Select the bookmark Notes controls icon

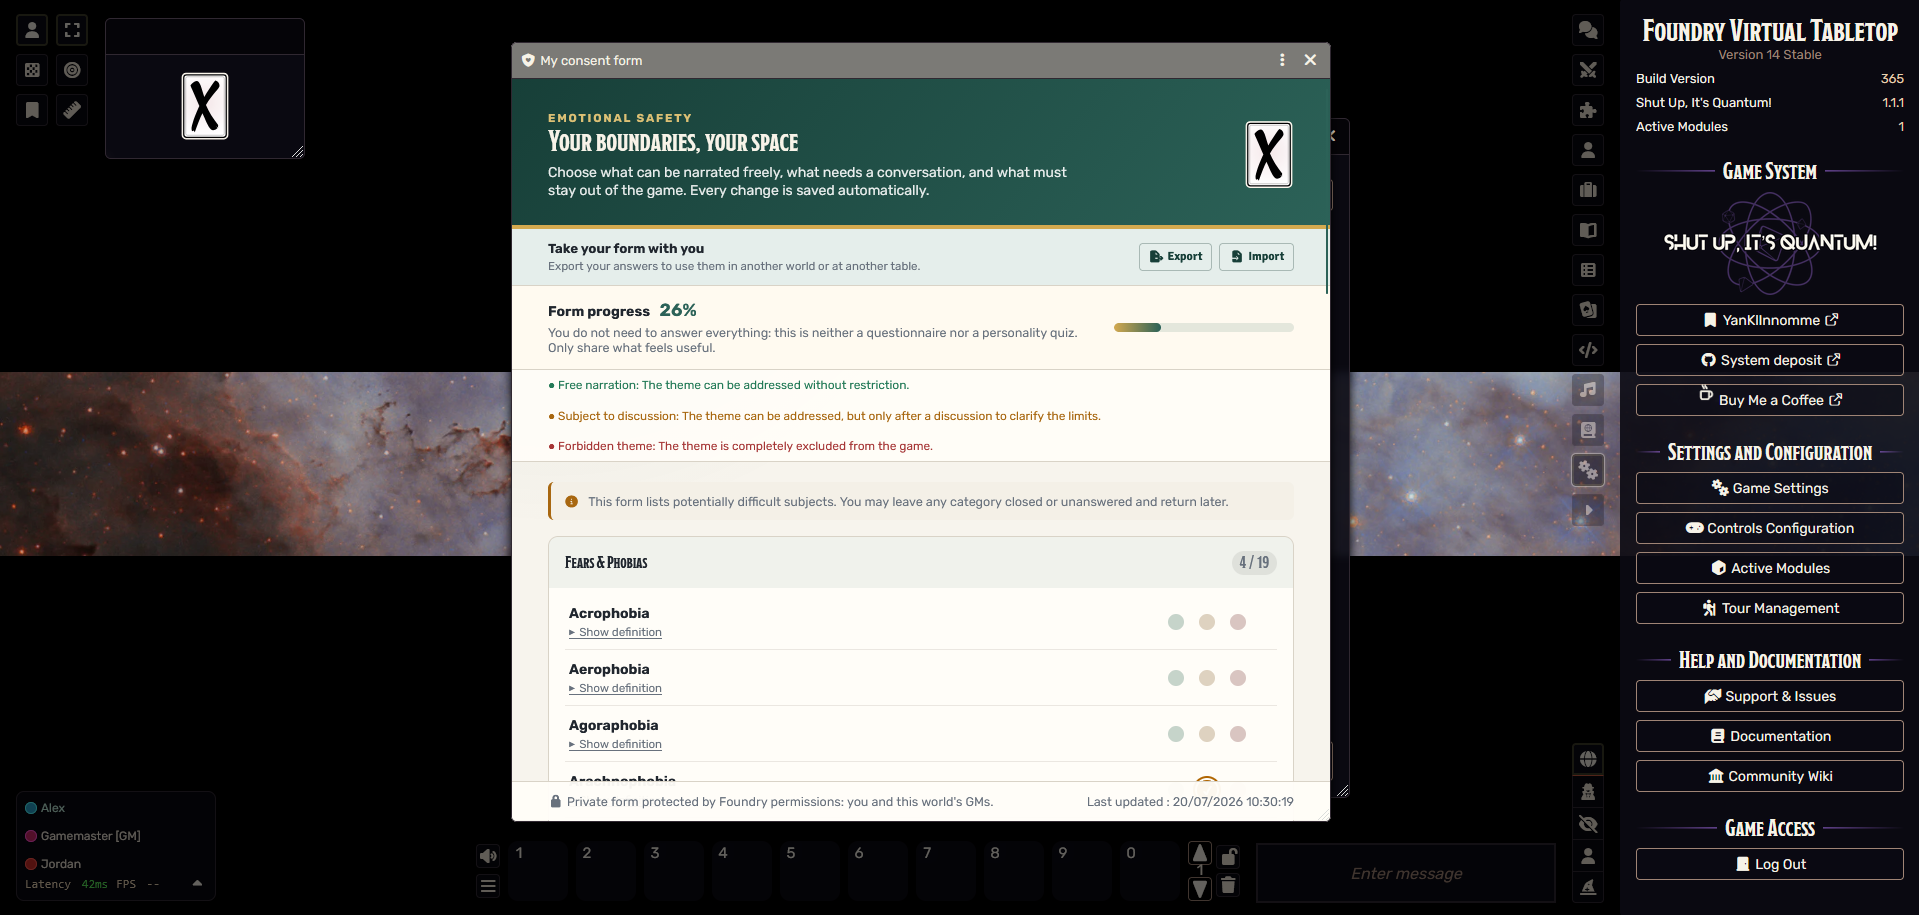tap(32, 110)
